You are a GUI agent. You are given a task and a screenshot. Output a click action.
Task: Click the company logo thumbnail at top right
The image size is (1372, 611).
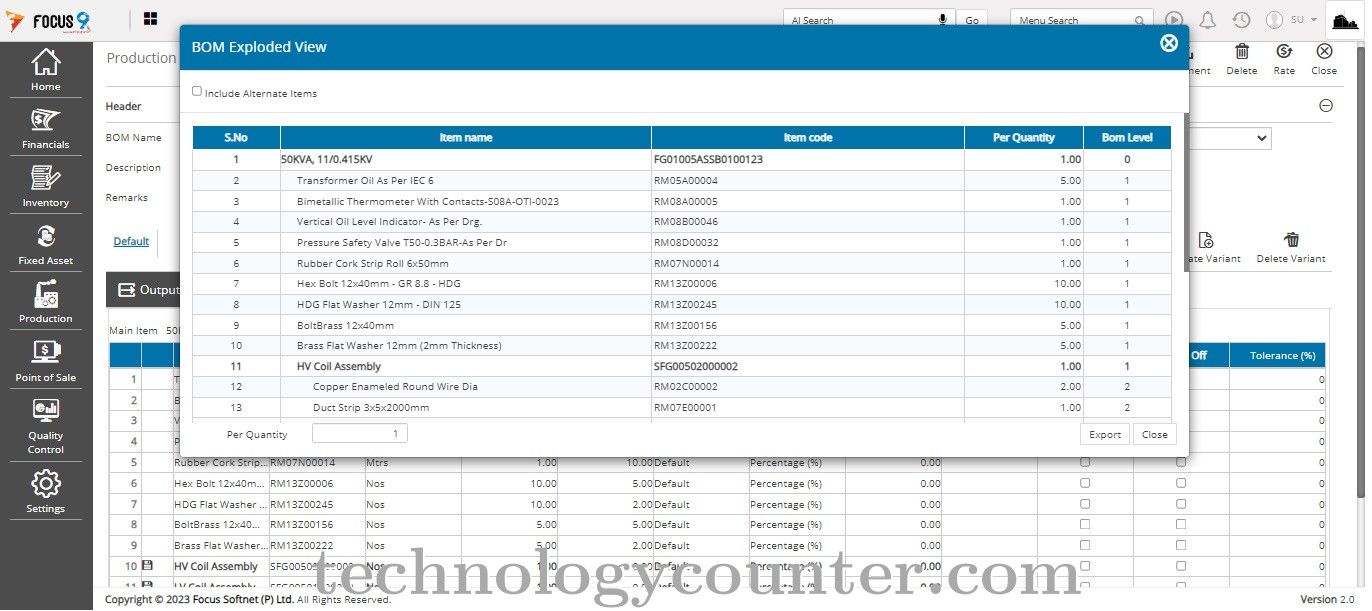[1345, 20]
